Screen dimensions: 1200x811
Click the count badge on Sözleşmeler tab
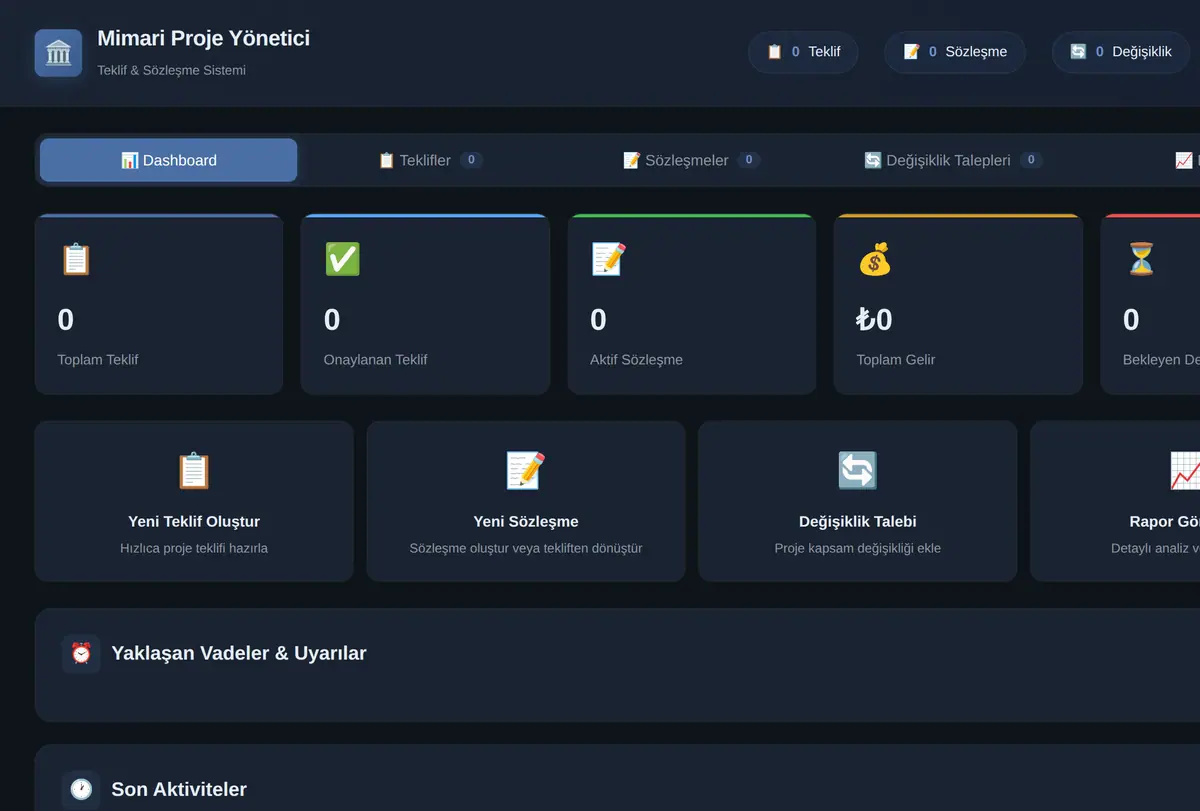tap(749, 160)
